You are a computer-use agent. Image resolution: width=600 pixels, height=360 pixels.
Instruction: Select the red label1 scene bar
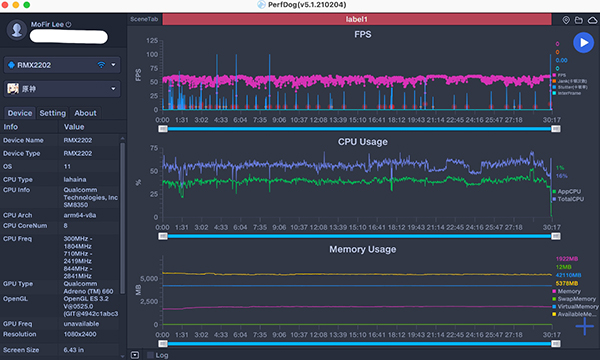(x=357, y=19)
